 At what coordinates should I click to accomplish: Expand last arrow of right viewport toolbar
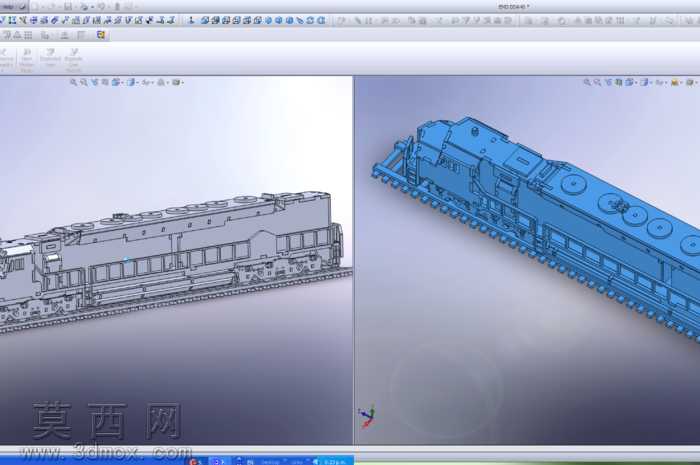pos(696,83)
